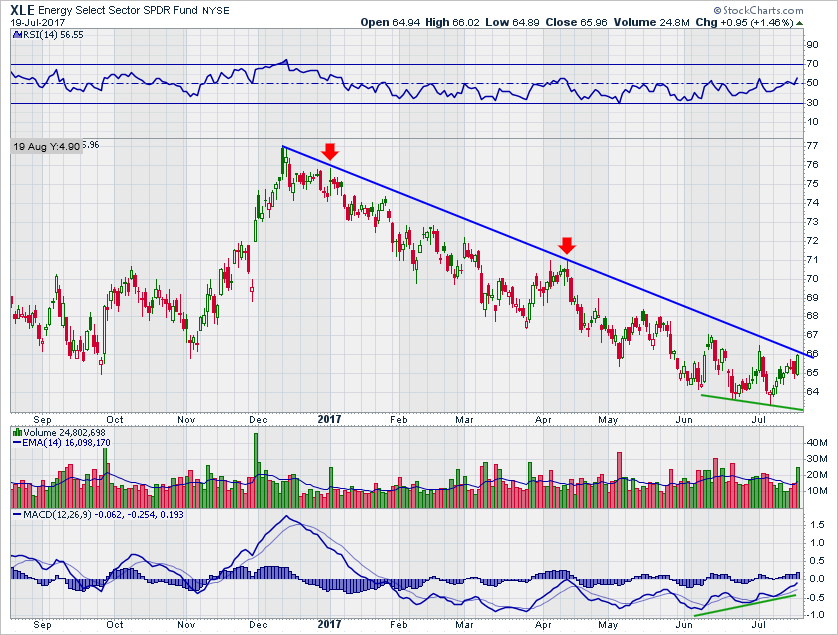Click the RSI axis label 30

812,103
